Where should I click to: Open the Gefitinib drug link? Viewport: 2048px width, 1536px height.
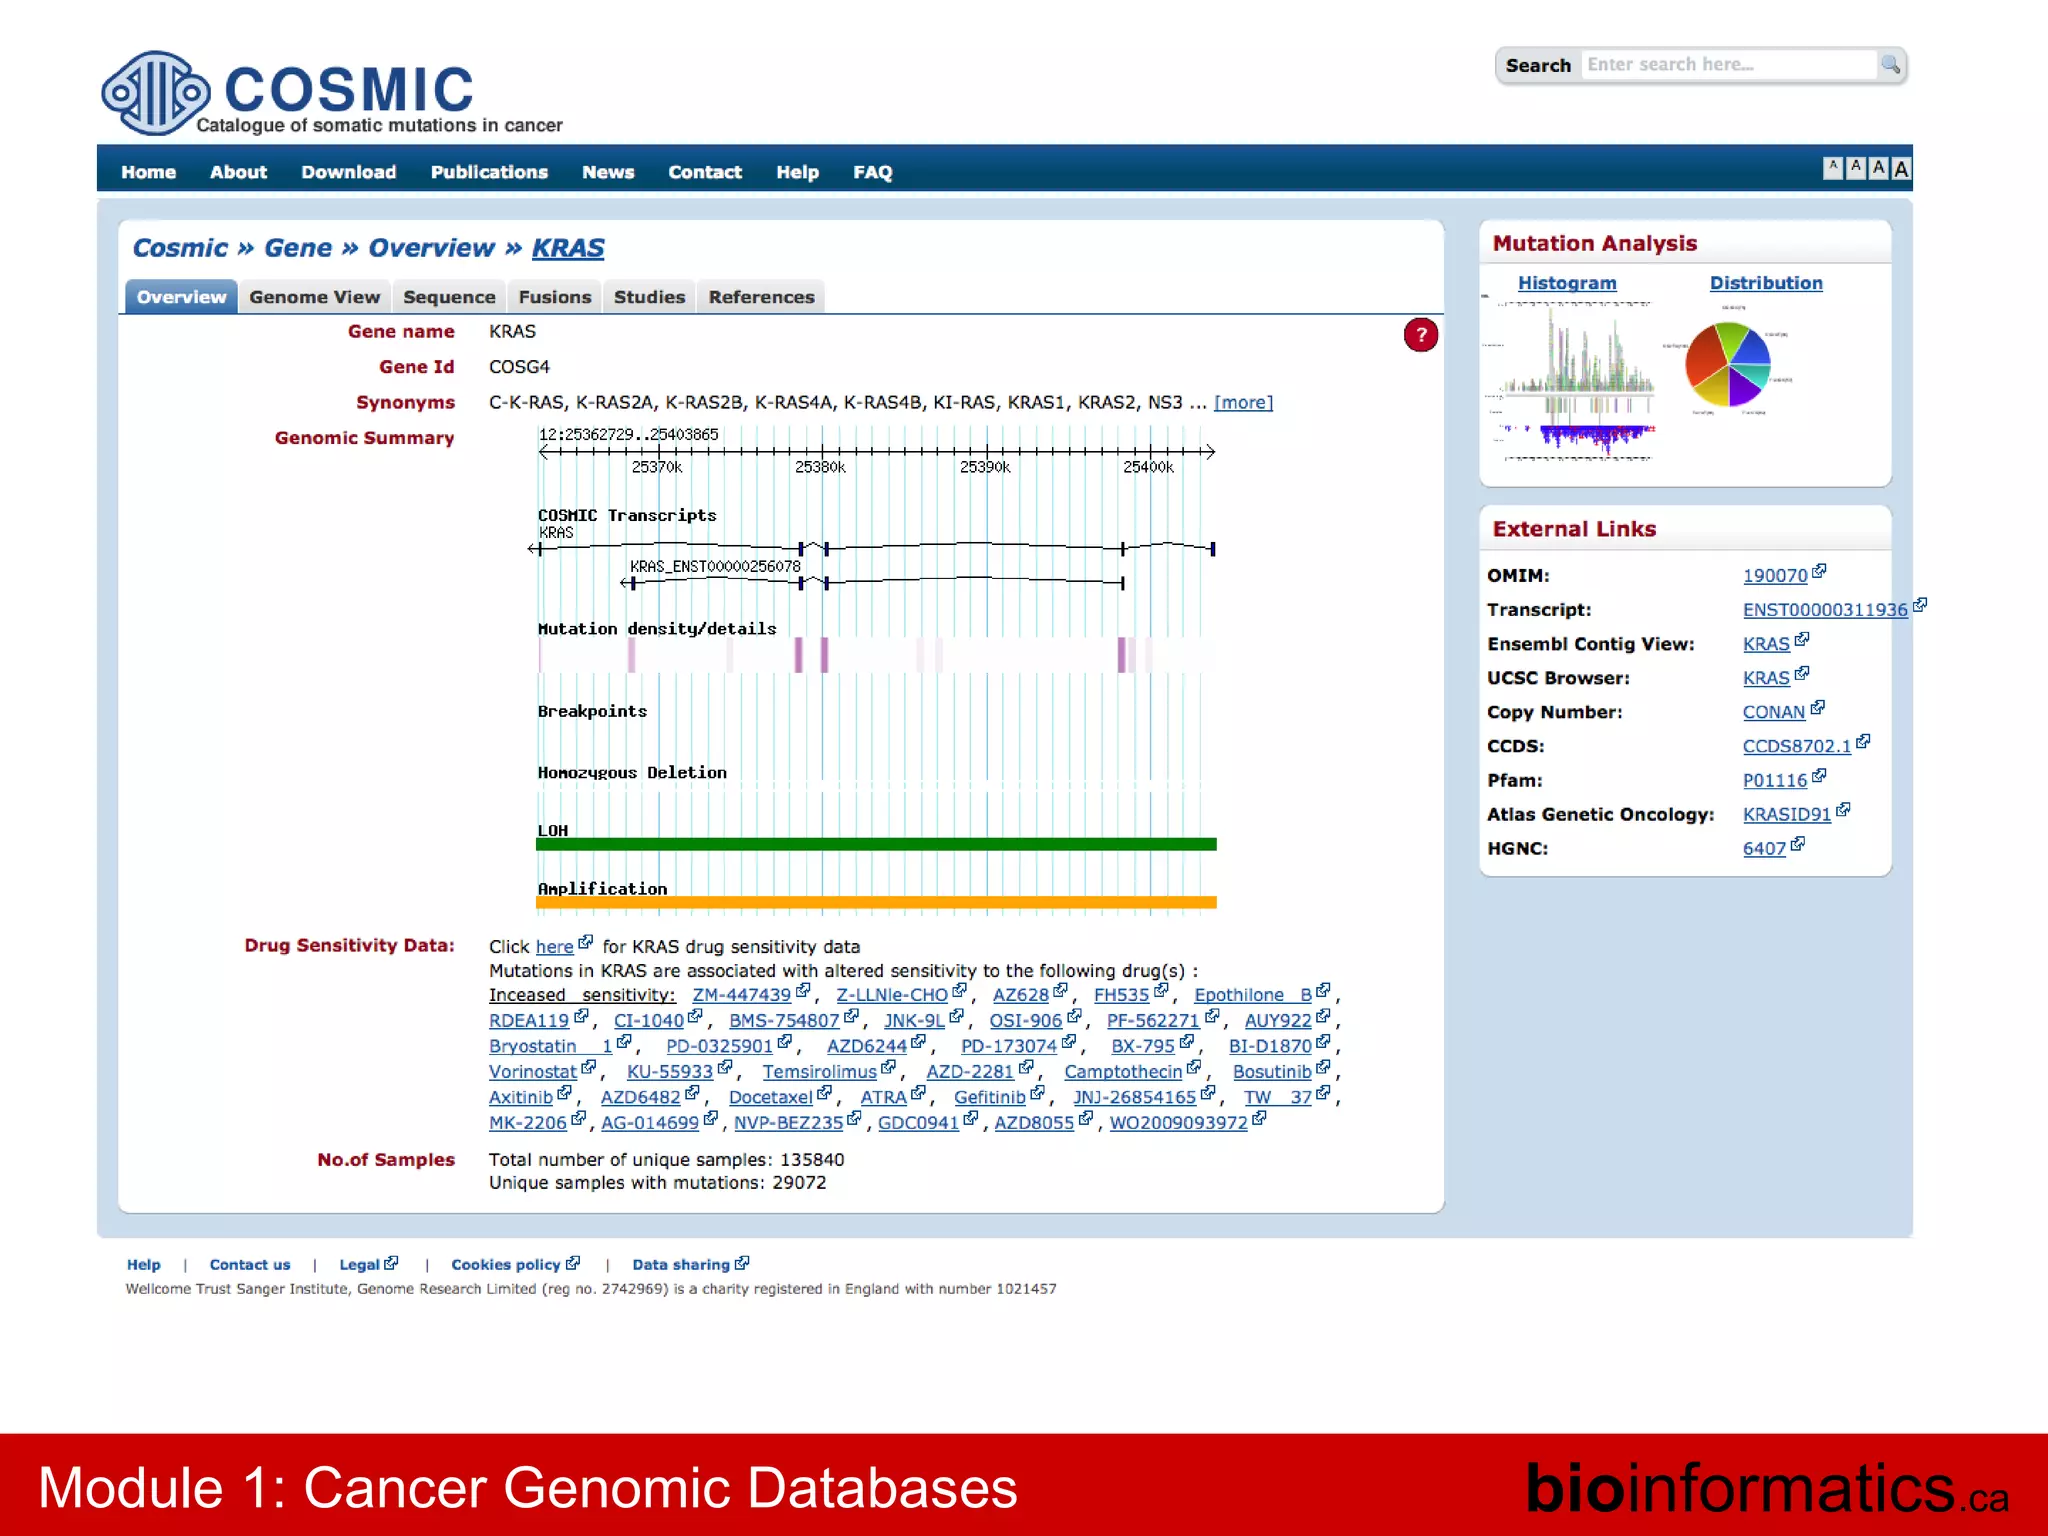(x=989, y=1097)
